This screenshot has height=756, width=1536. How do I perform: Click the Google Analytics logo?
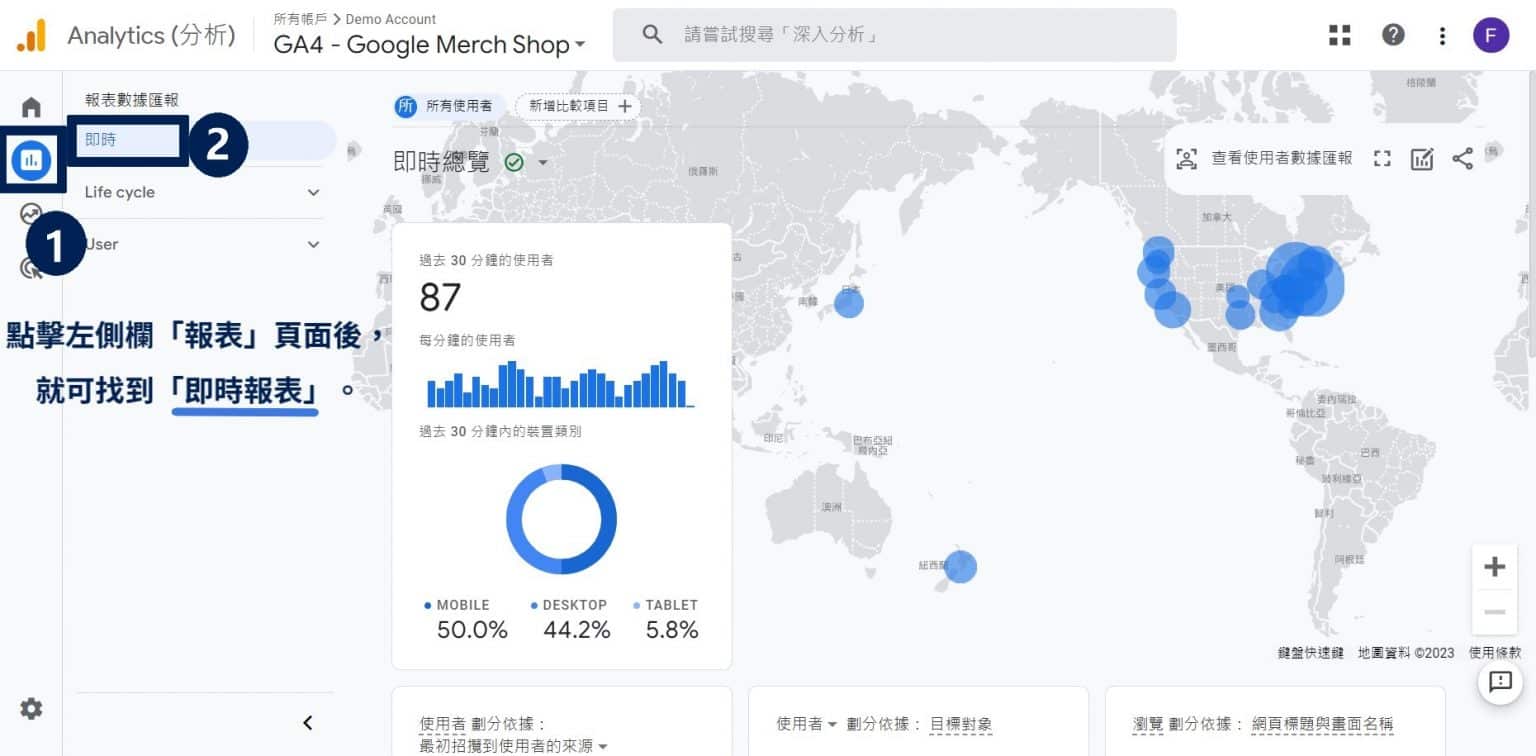pyautogui.click(x=31, y=35)
